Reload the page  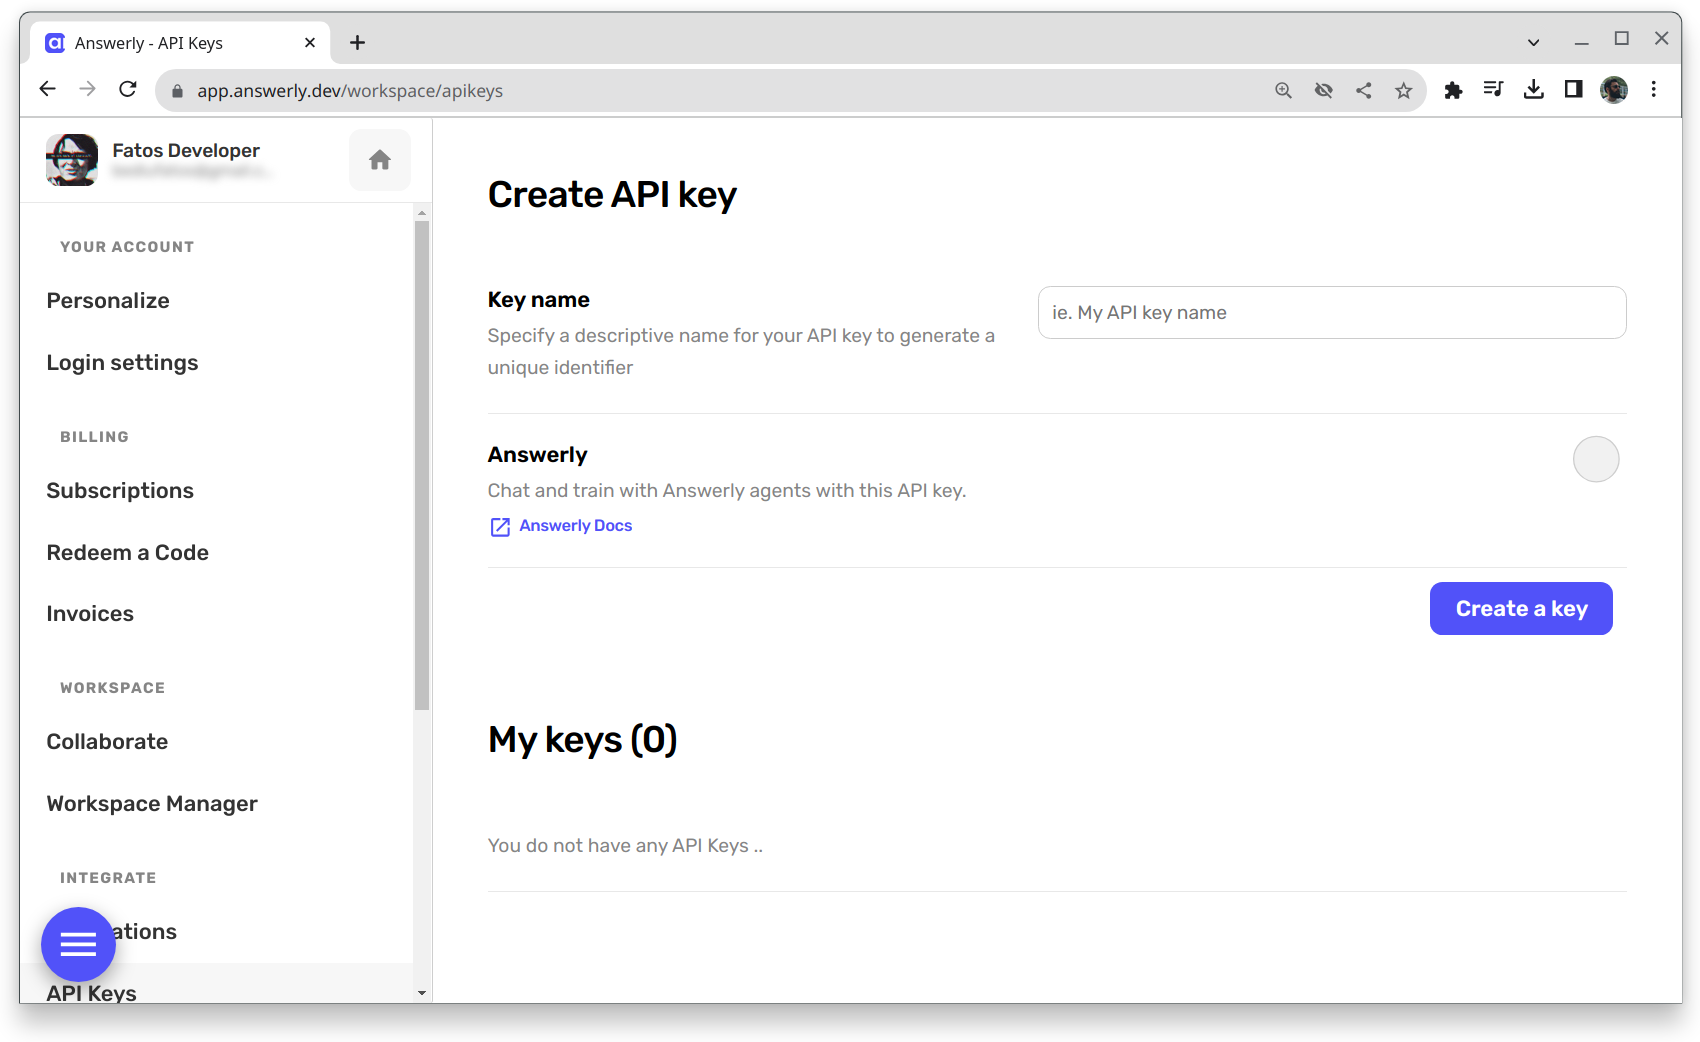click(128, 90)
